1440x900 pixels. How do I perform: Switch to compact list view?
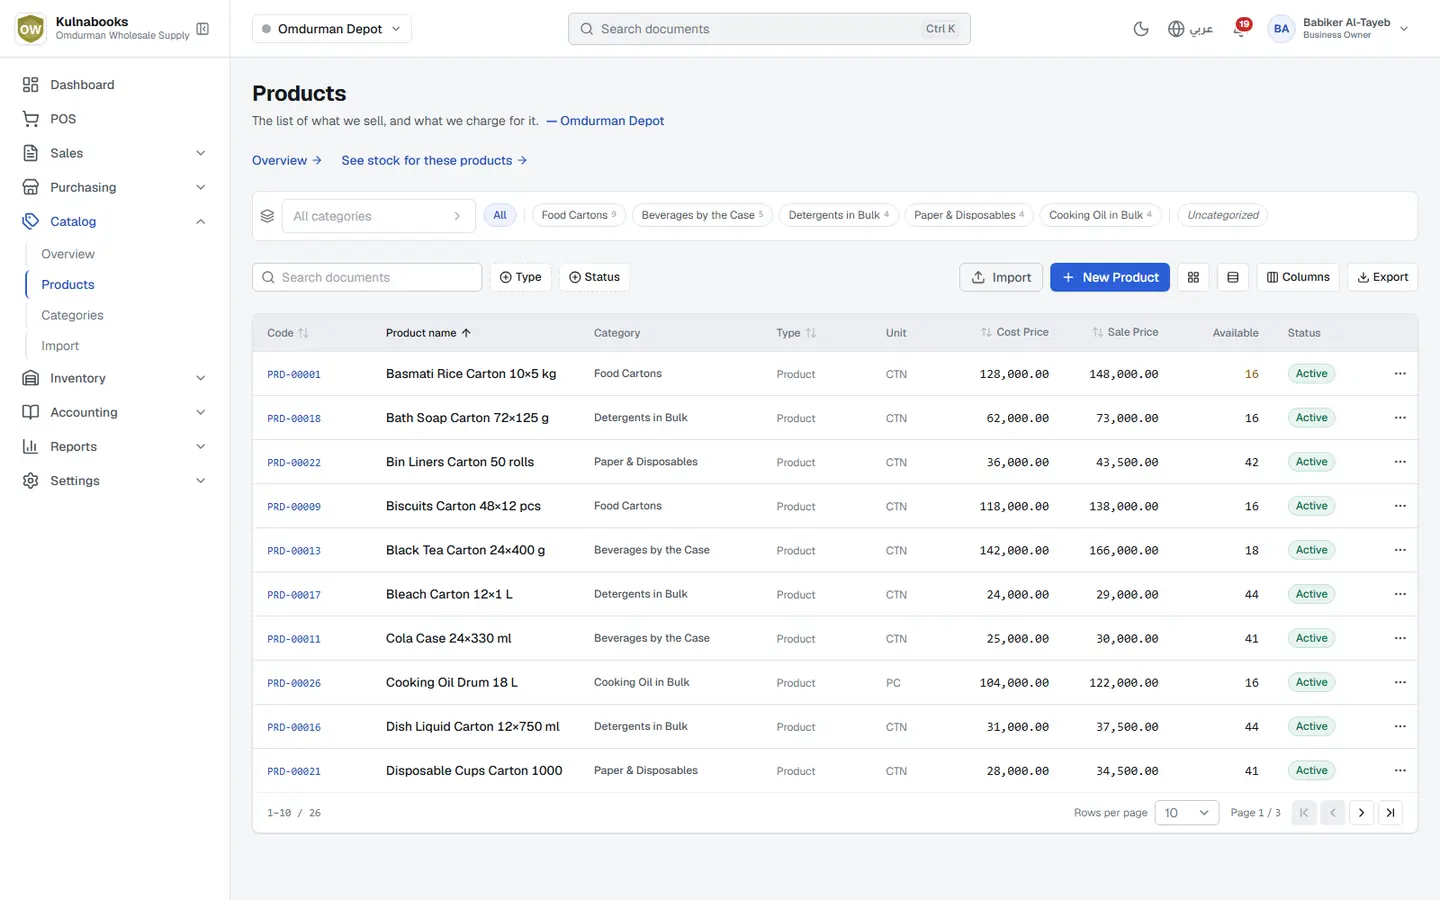(x=1233, y=277)
